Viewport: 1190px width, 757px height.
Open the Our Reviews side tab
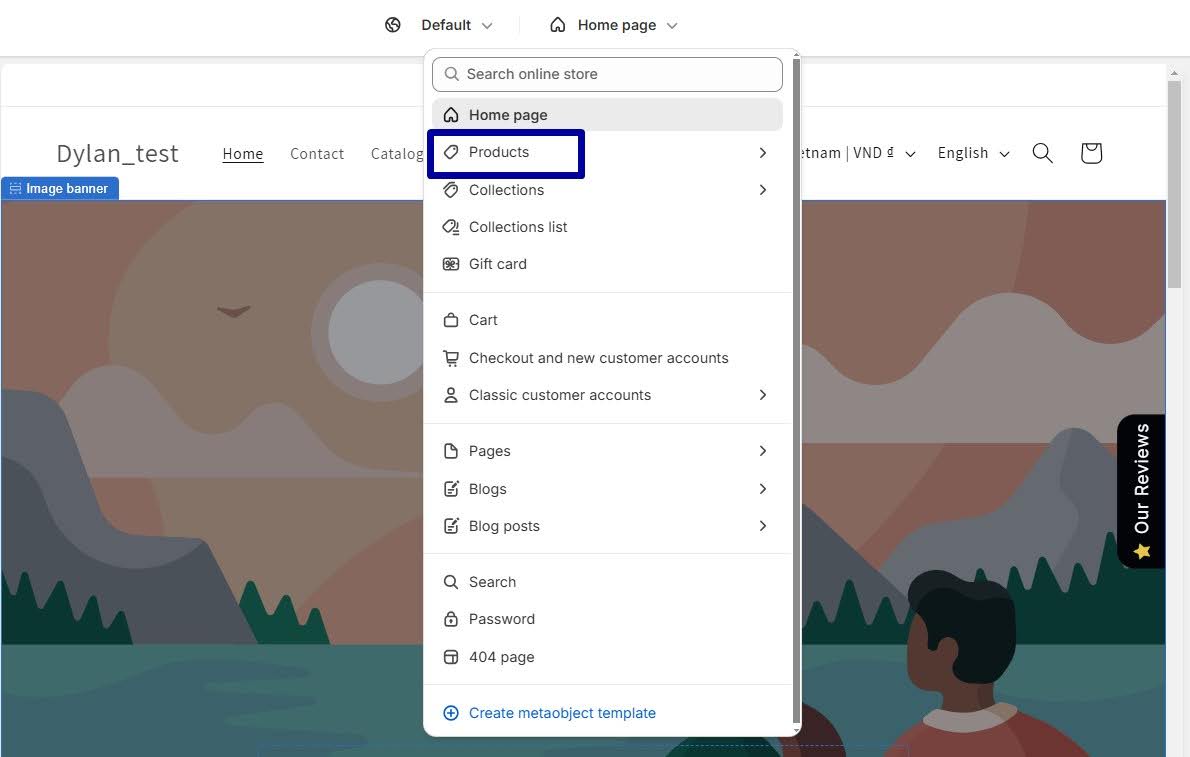pyautogui.click(x=1141, y=491)
